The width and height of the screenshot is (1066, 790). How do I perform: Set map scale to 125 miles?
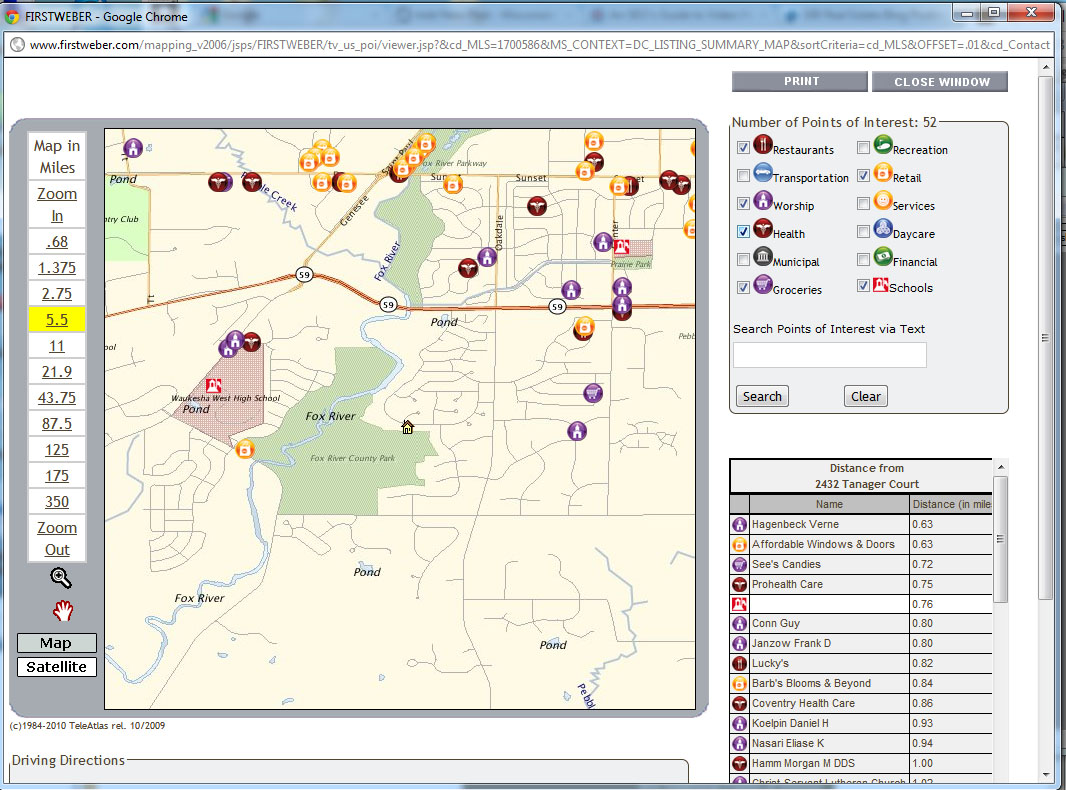click(56, 449)
